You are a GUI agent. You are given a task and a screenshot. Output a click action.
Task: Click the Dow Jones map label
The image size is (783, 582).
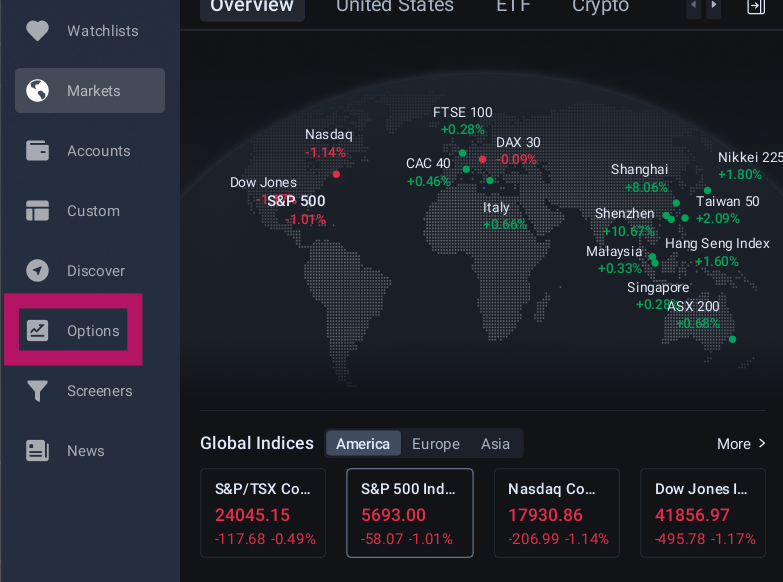[263, 182]
